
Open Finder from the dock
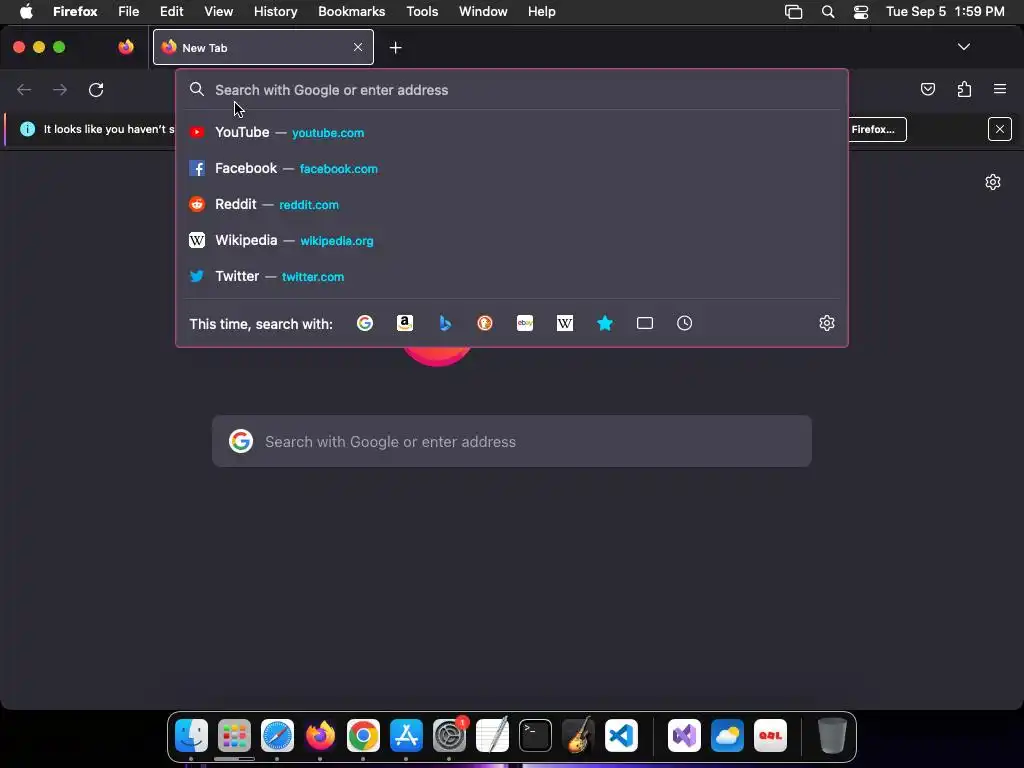coord(191,735)
